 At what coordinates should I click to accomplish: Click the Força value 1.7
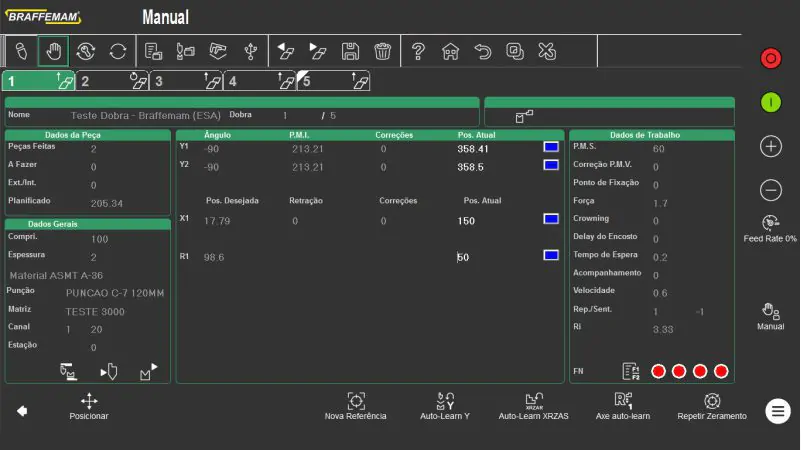(660, 203)
